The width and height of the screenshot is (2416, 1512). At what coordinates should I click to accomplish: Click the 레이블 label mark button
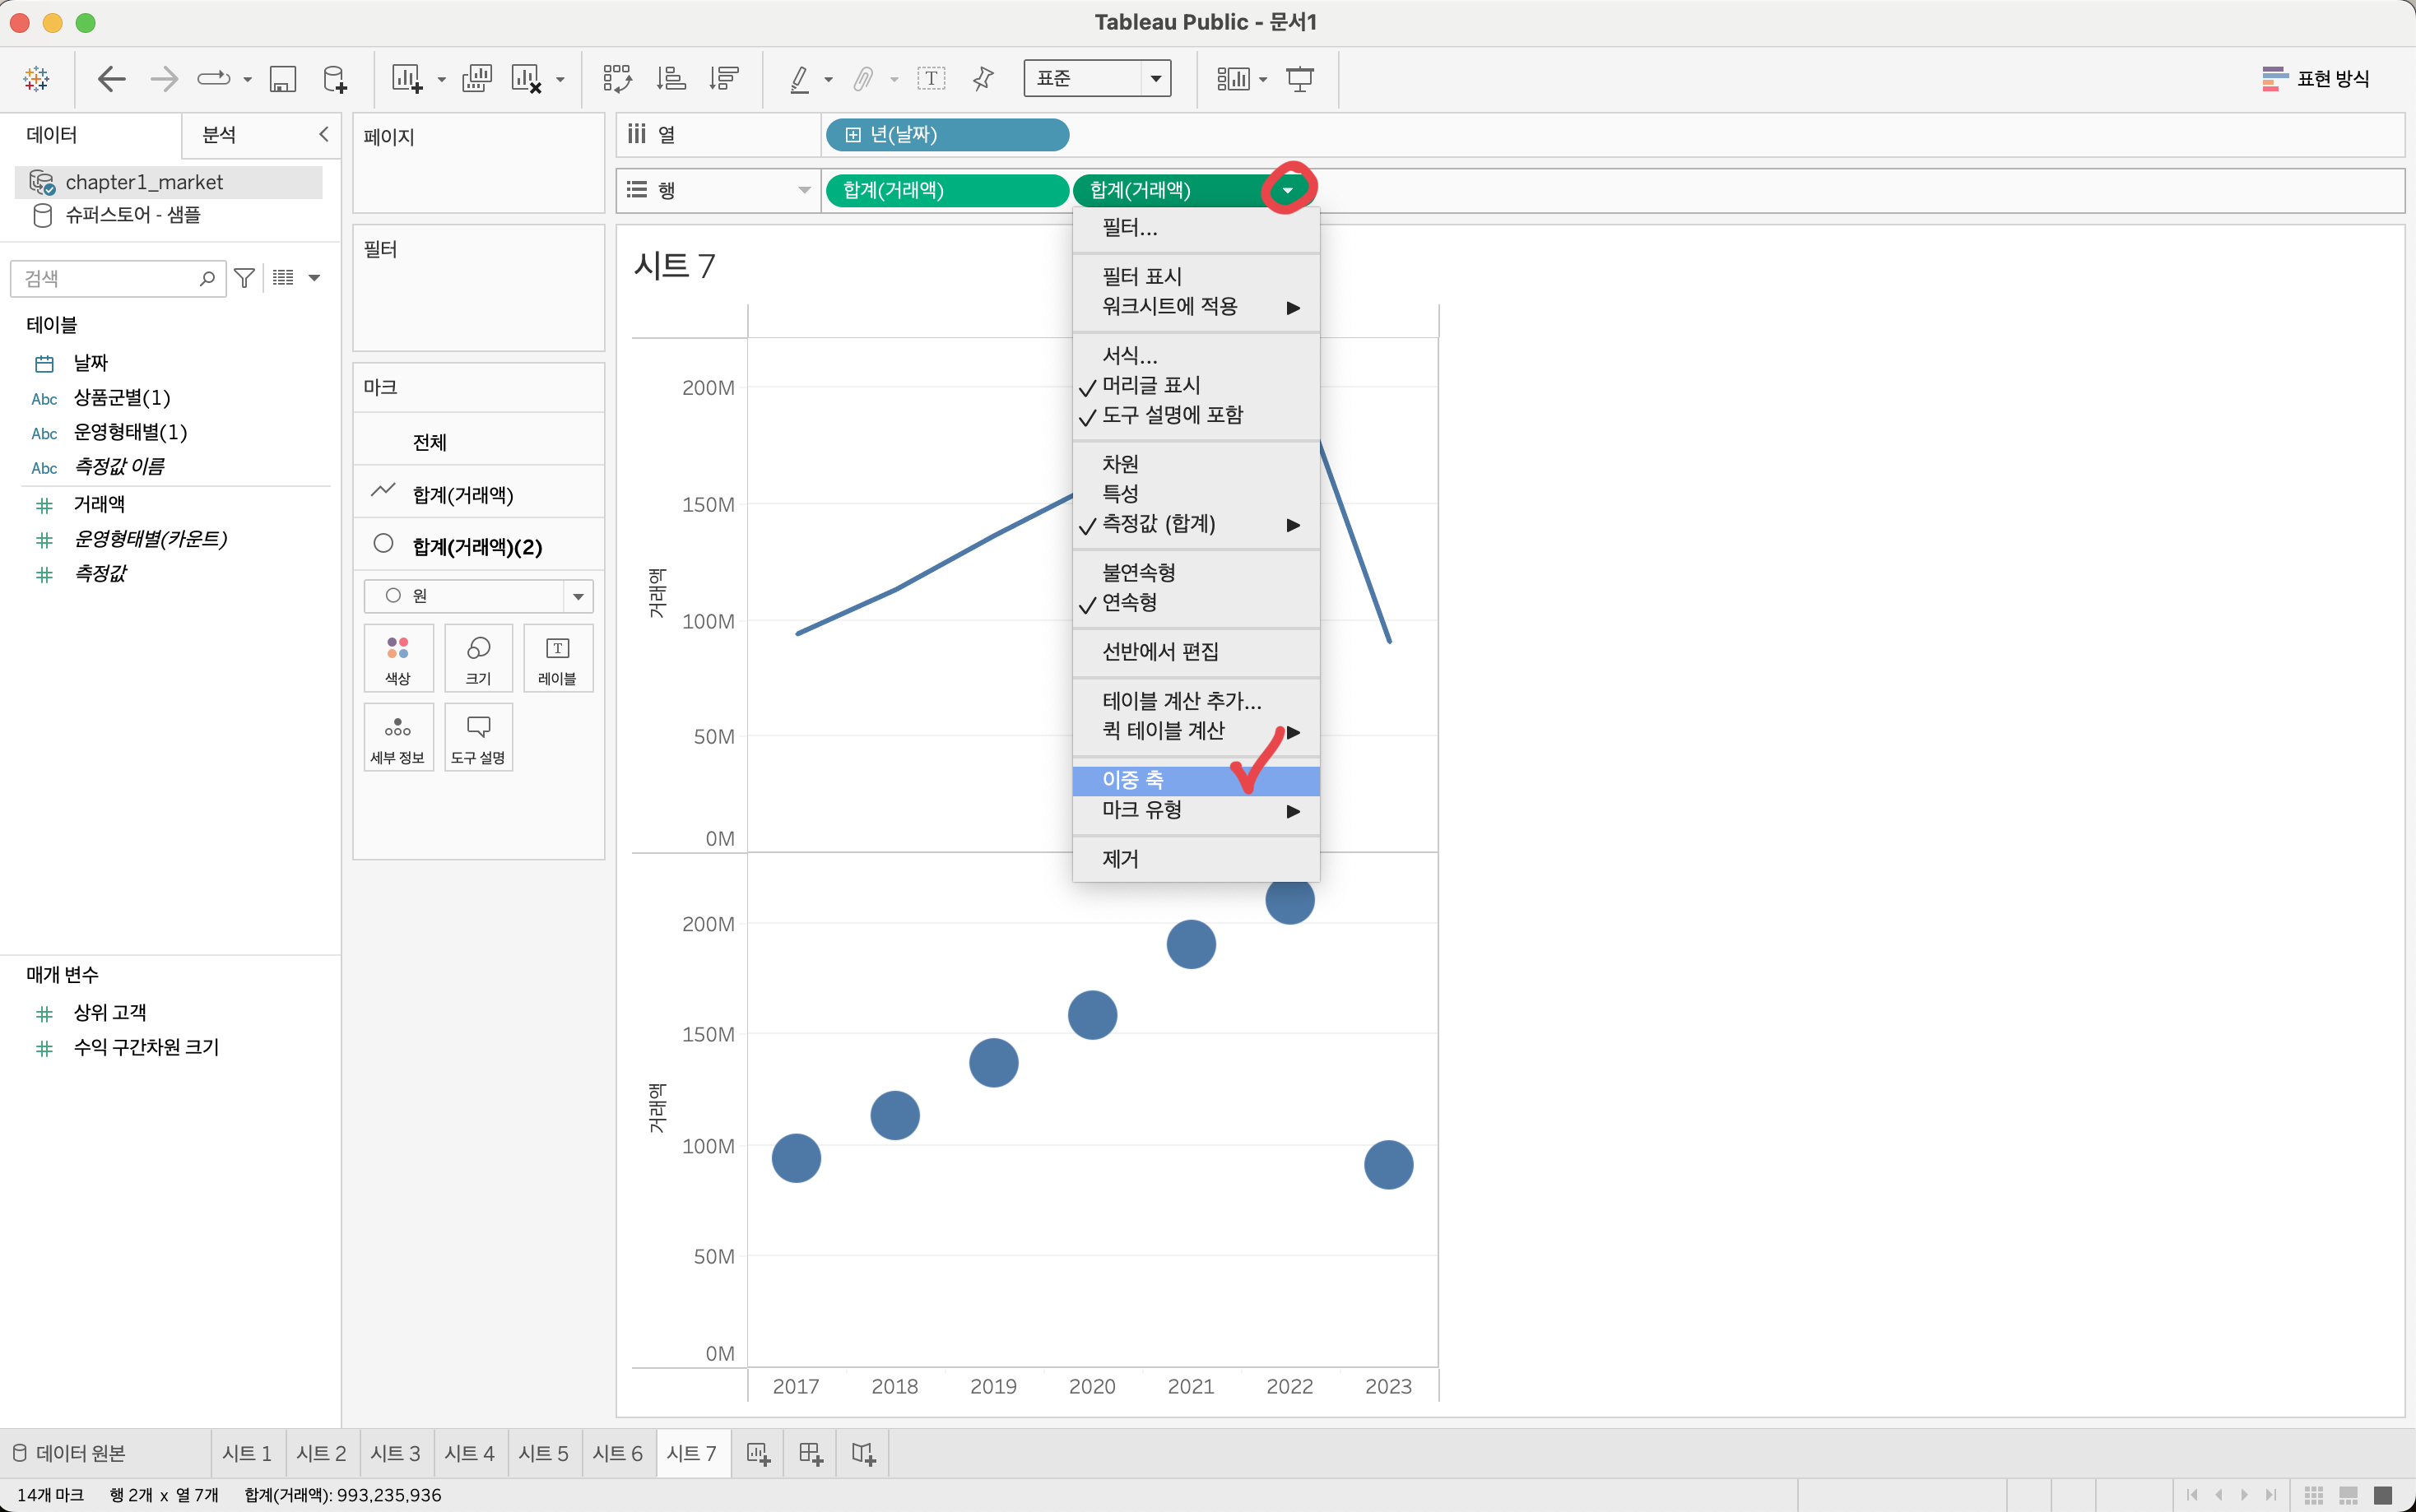(x=557, y=659)
